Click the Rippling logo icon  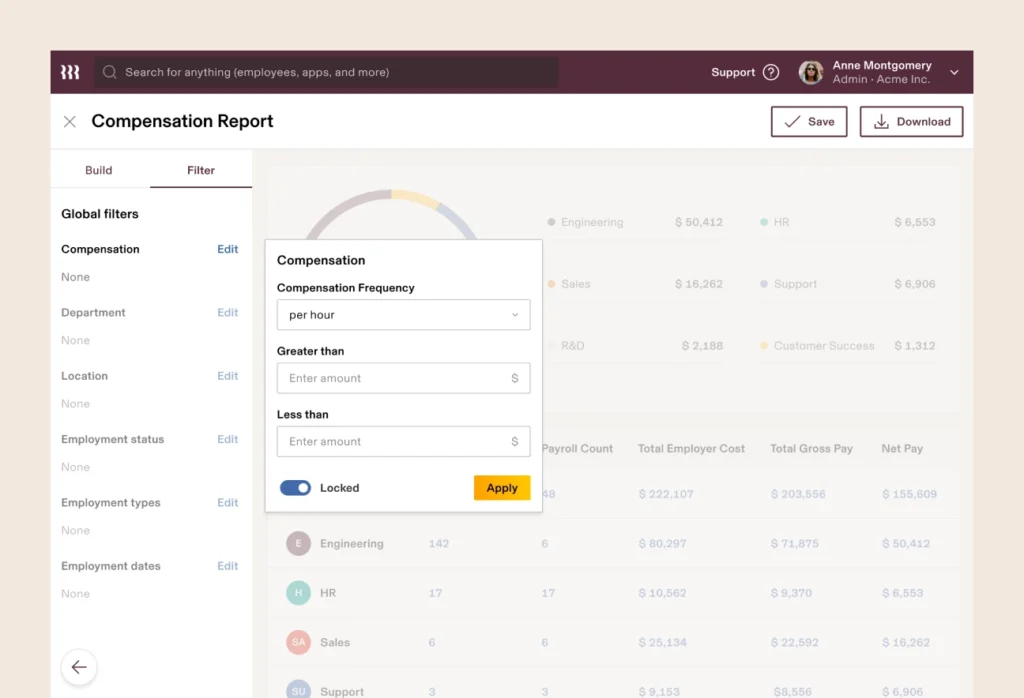[70, 71]
